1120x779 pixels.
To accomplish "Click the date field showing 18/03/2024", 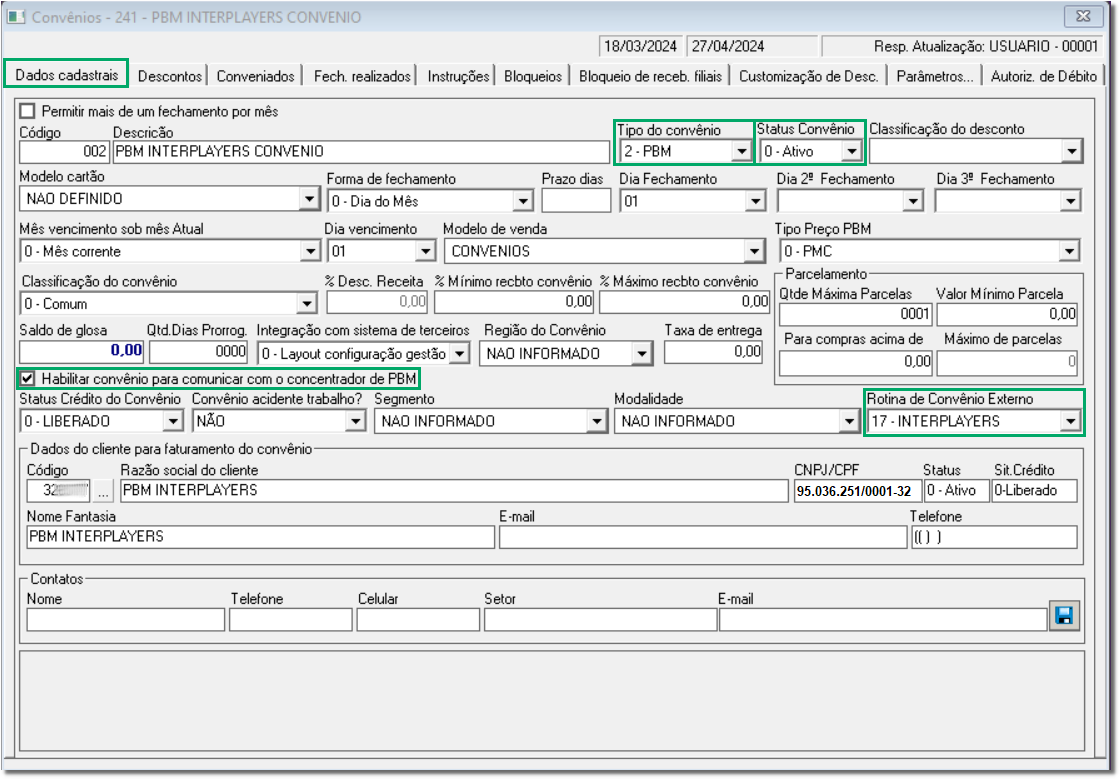I will click(x=641, y=46).
